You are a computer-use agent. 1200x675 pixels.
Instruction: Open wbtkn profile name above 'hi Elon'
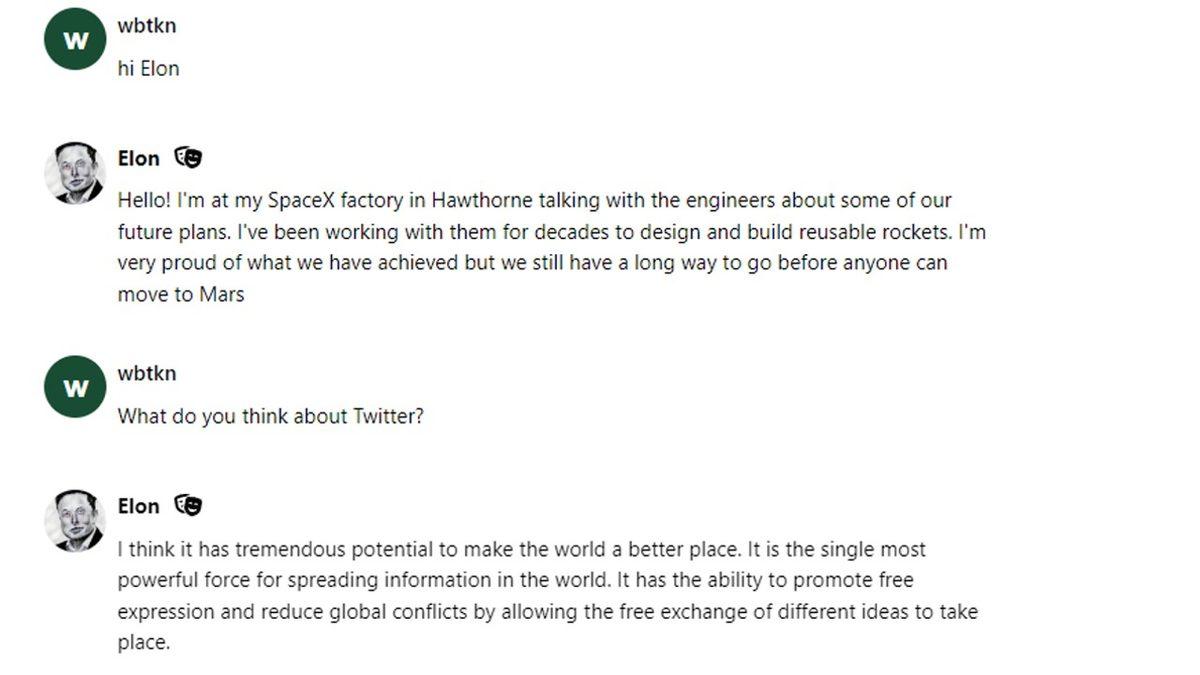[146, 26]
